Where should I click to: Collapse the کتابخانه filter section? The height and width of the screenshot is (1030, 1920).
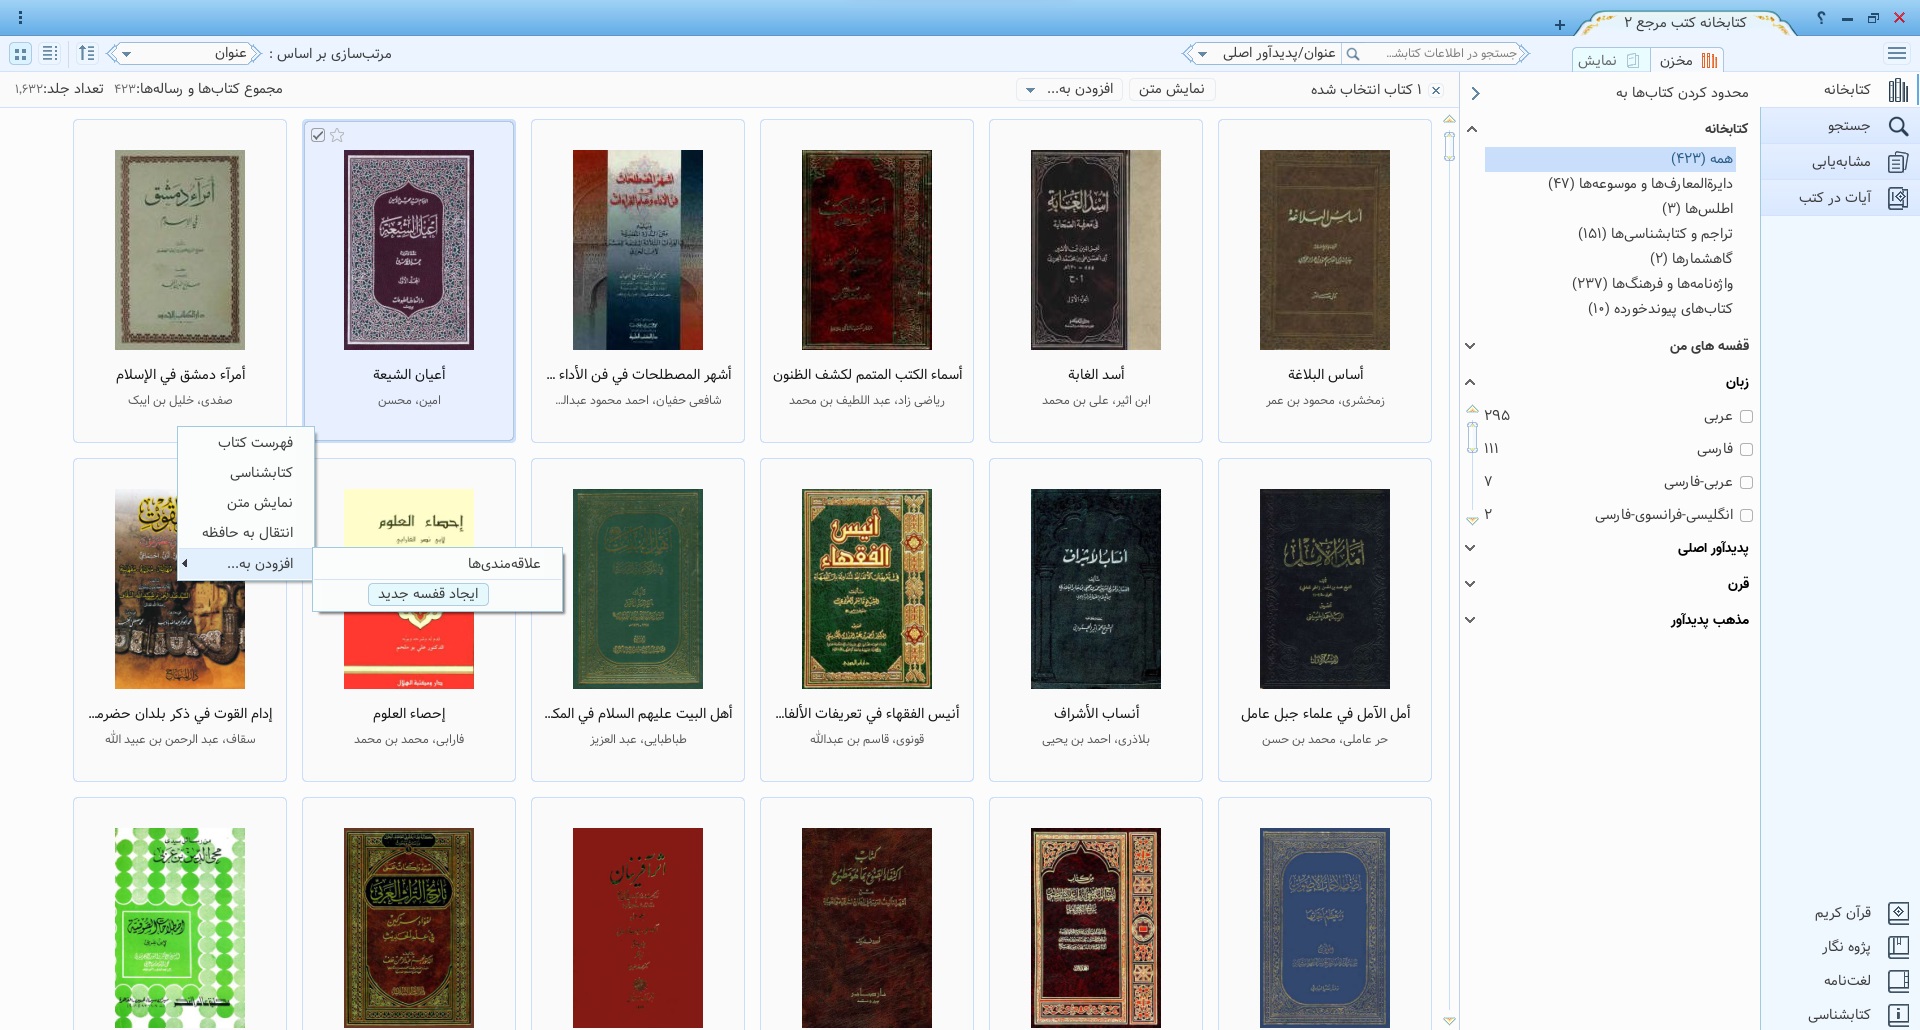pyautogui.click(x=1471, y=129)
